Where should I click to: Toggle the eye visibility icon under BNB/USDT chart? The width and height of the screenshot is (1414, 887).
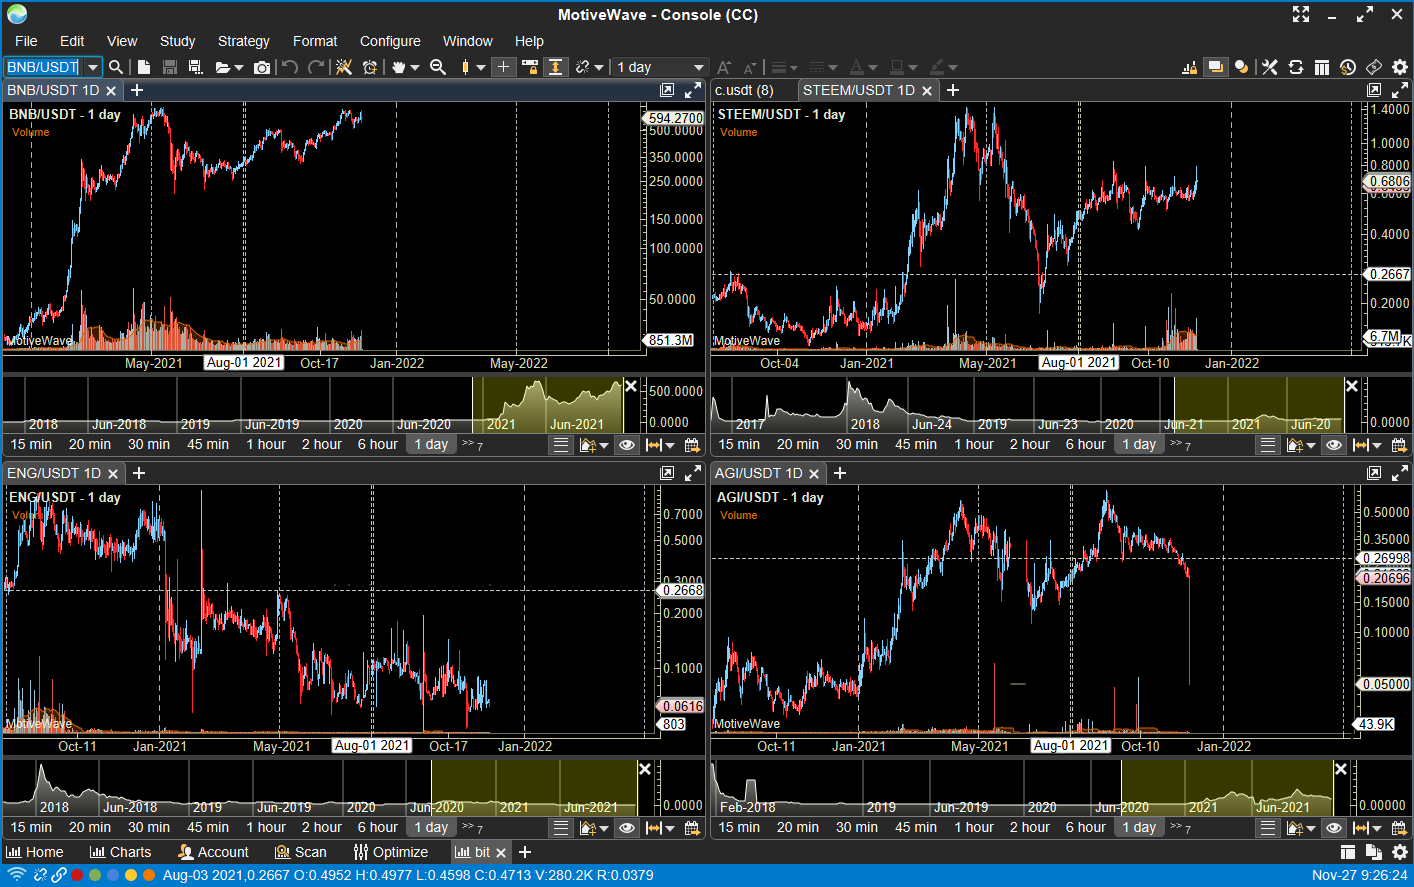pyautogui.click(x=627, y=445)
